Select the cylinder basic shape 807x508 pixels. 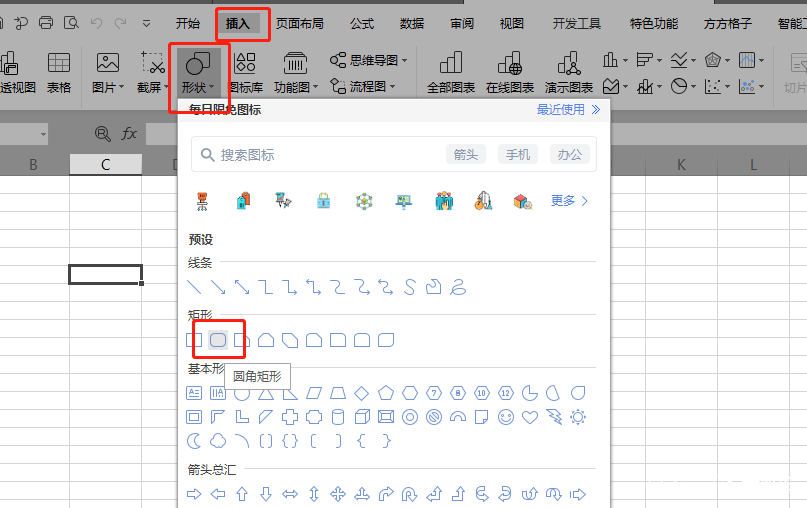pyautogui.click(x=338, y=417)
